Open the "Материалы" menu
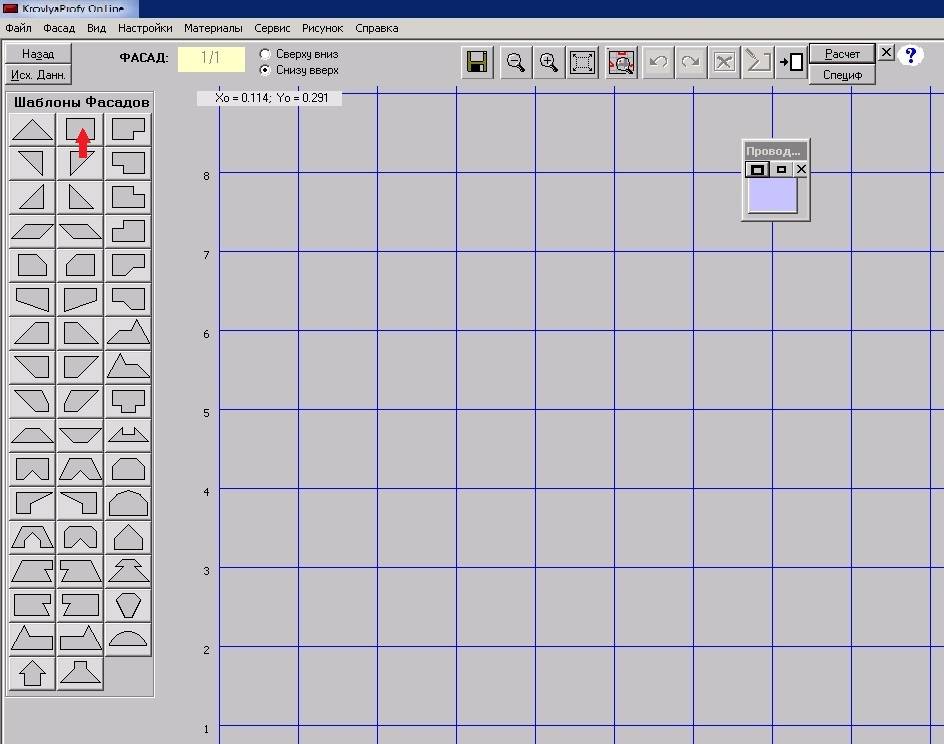 (x=213, y=28)
